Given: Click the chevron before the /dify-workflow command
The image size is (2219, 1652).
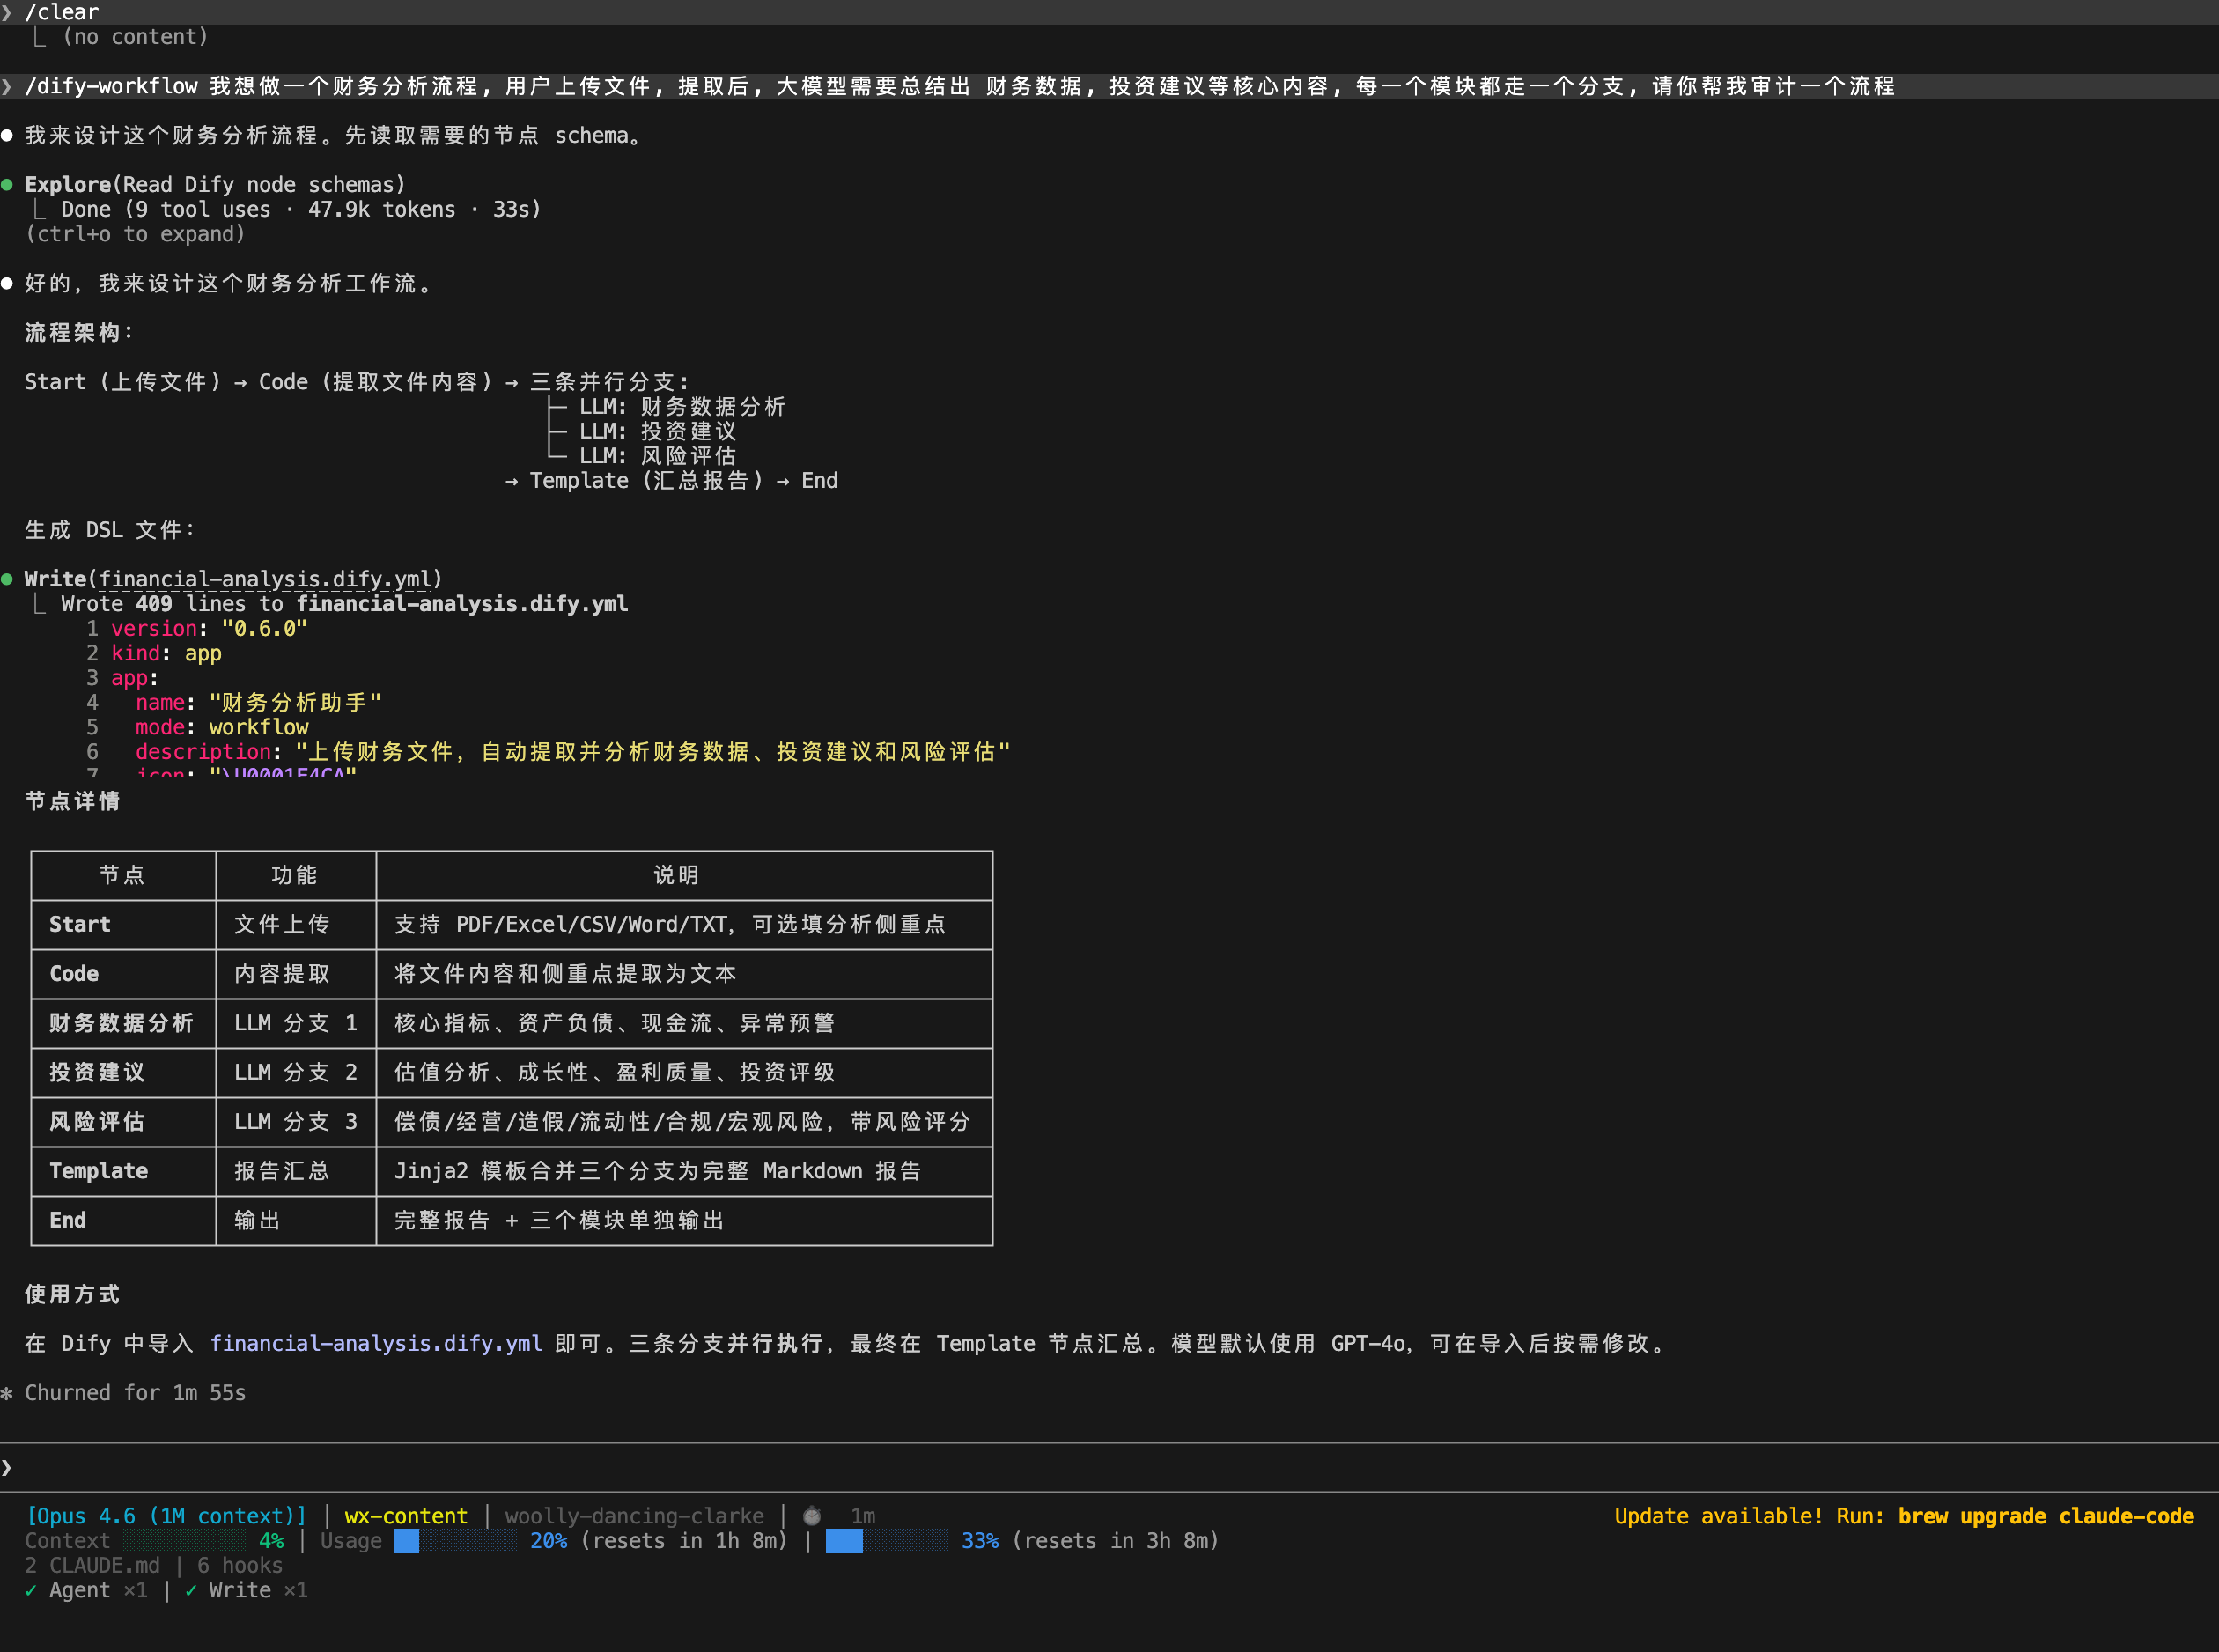Looking at the screenshot, I should tap(7, 86).
